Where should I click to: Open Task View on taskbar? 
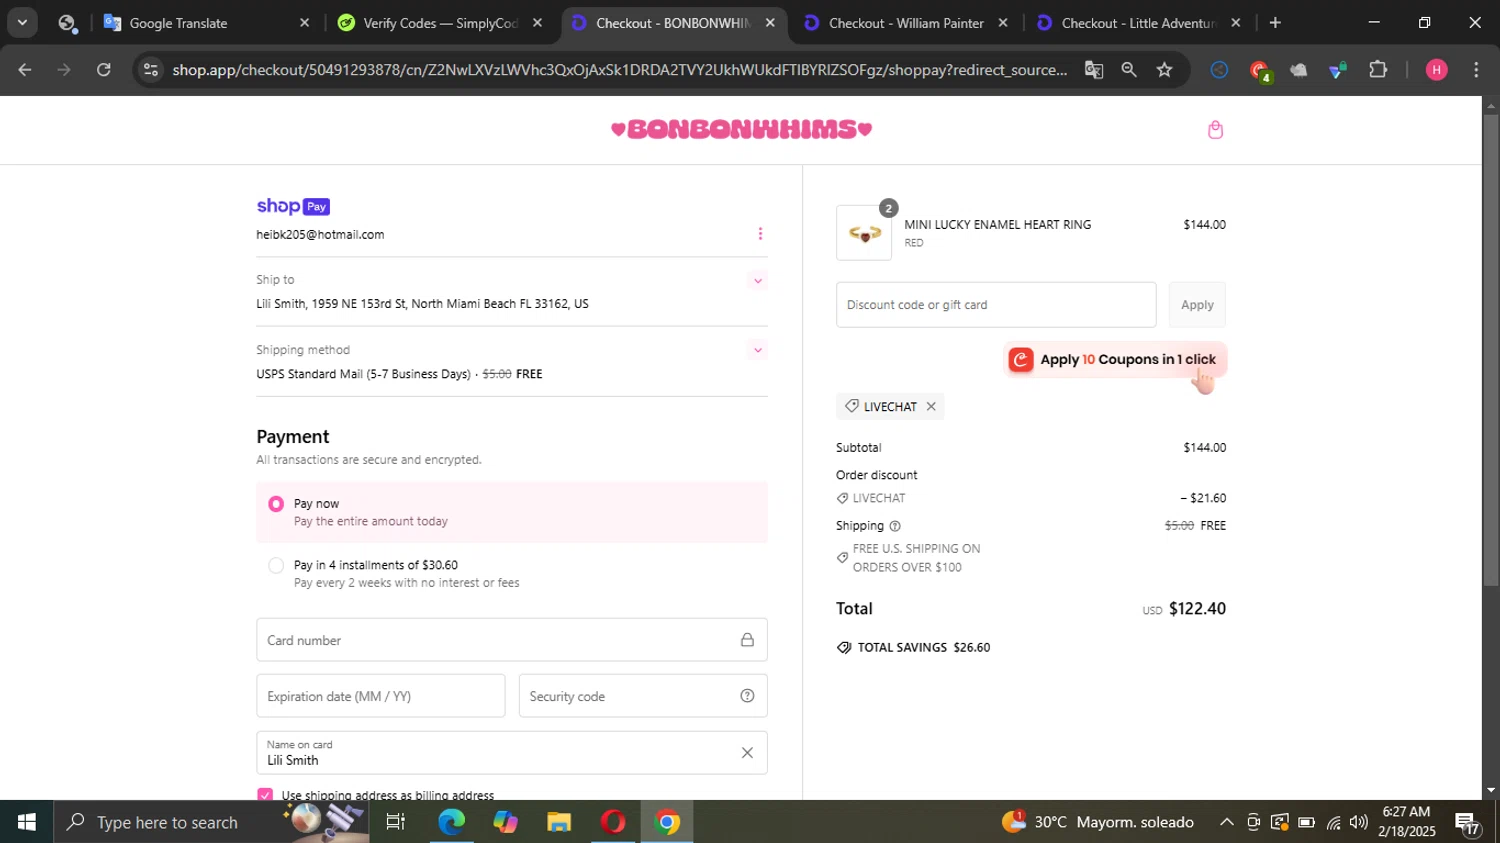[x=396, y=822]
